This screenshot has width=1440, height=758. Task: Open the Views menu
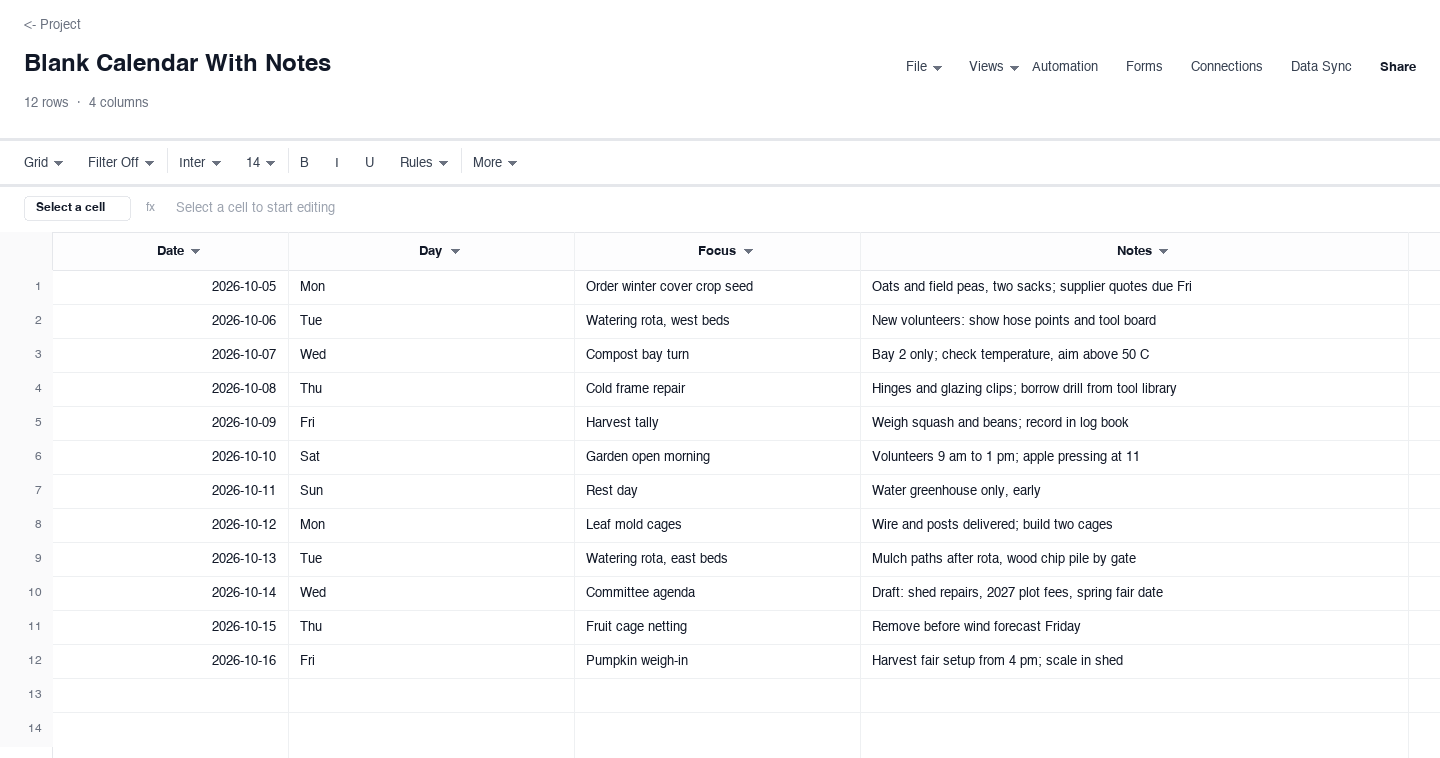(994, 67)
